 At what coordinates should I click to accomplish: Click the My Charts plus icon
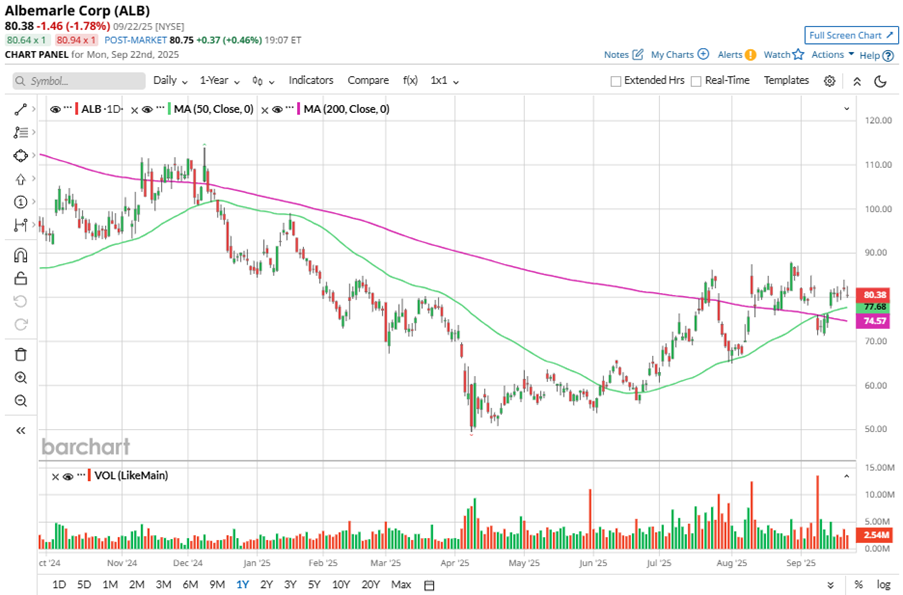[703, 54]
